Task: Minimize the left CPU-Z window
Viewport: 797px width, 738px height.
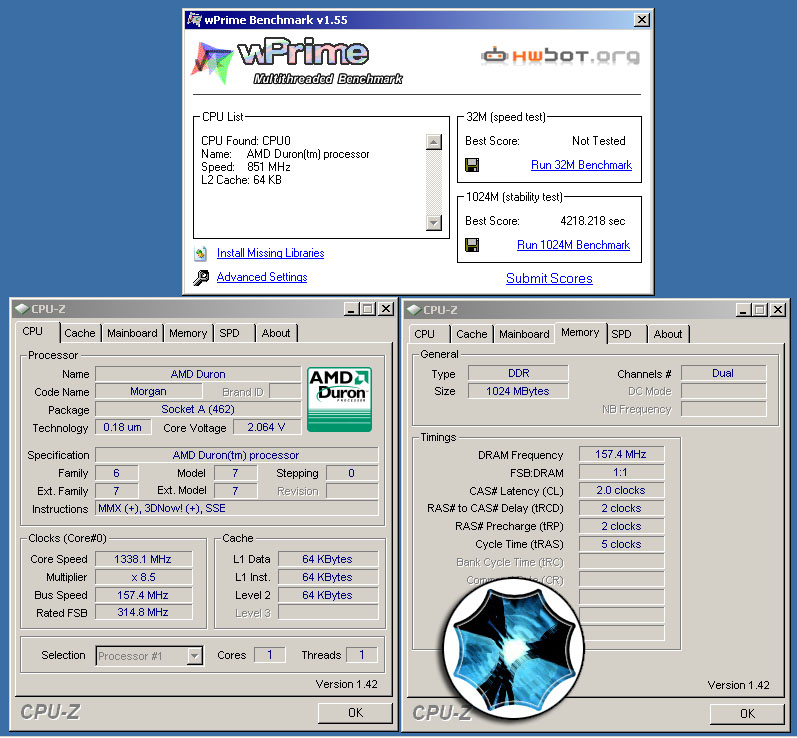Action: [x=351, y=309]
